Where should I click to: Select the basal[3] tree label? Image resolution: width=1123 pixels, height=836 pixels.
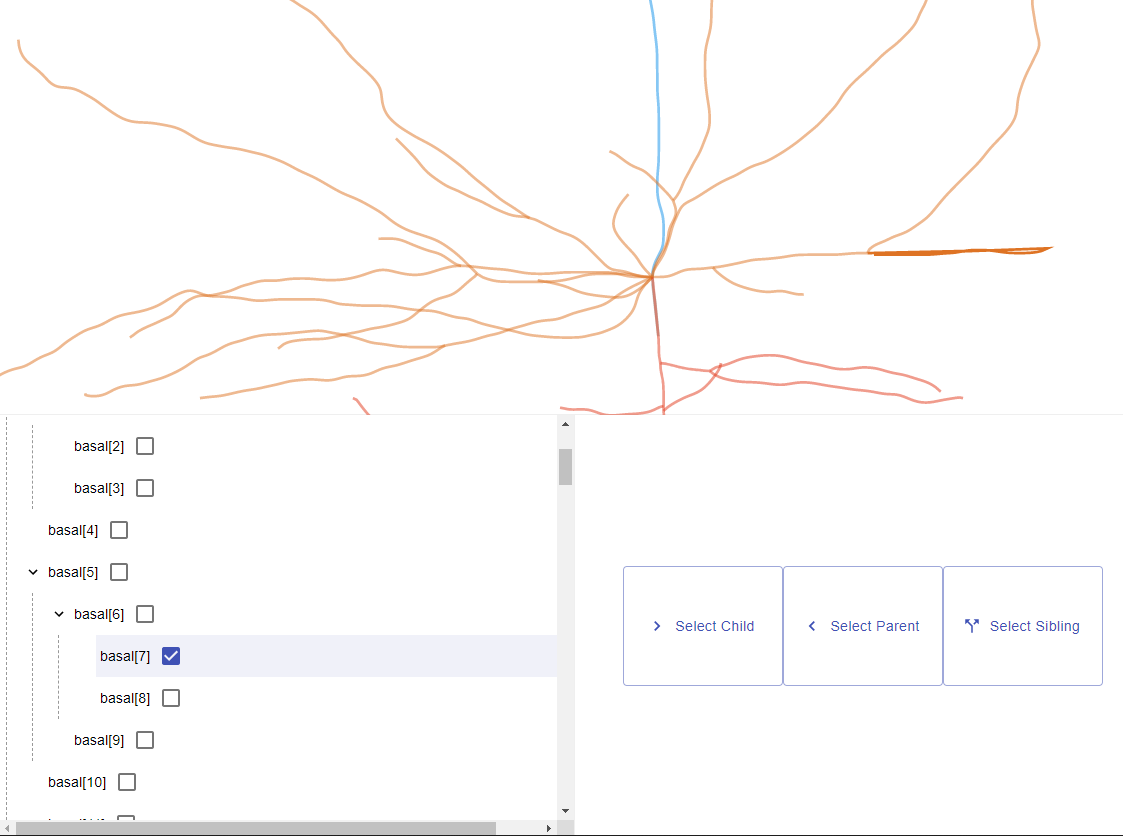point(99,488)
